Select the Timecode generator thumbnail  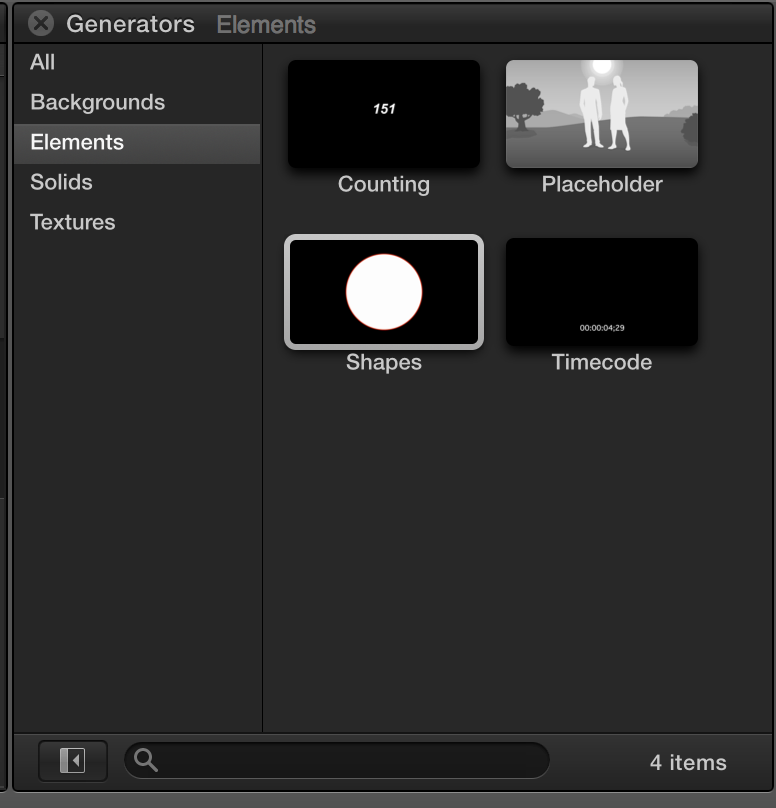[602, 292]
